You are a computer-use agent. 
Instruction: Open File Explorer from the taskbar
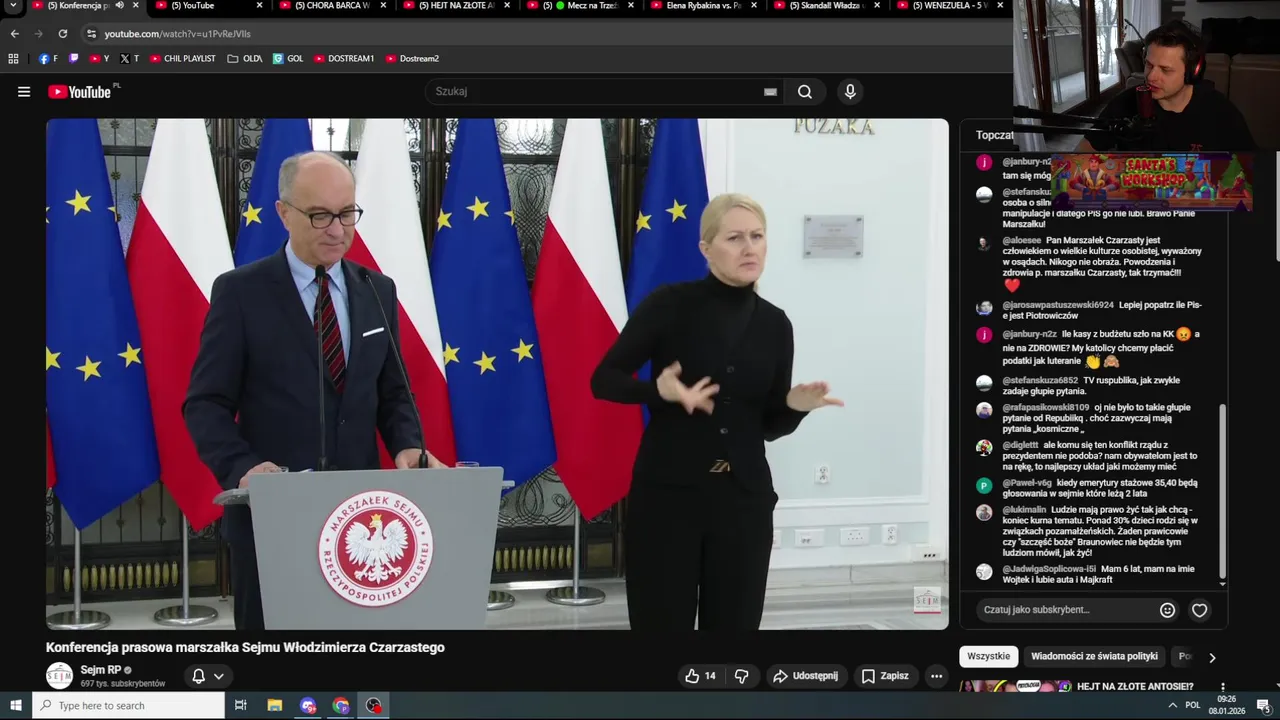(x=275, y=706)
